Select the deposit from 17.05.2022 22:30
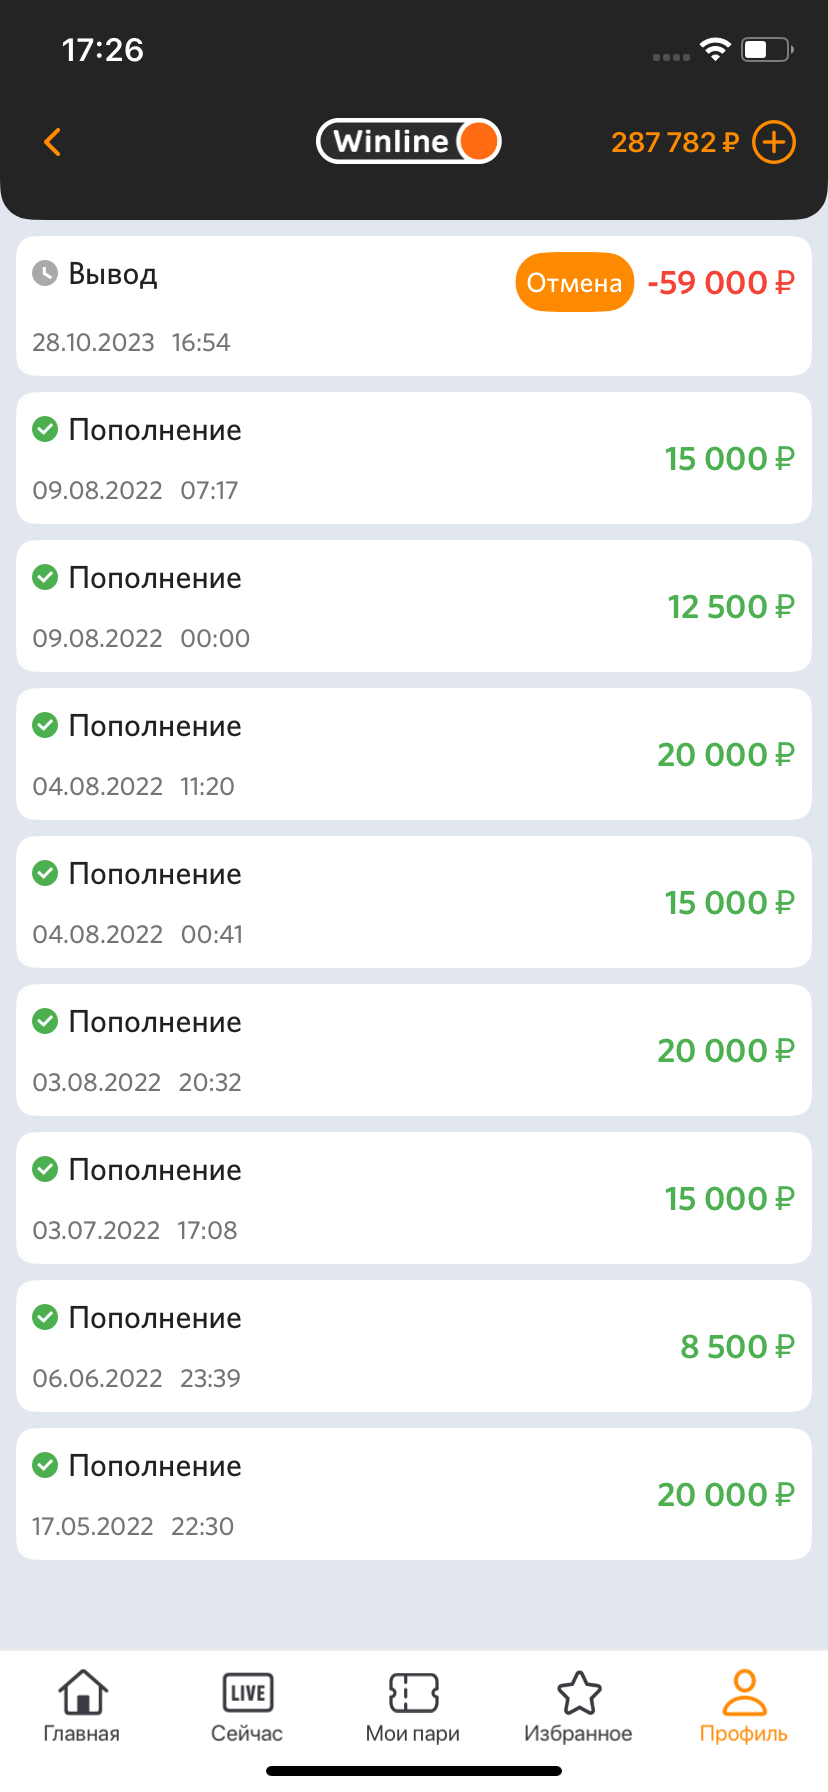 point(413,1494)
